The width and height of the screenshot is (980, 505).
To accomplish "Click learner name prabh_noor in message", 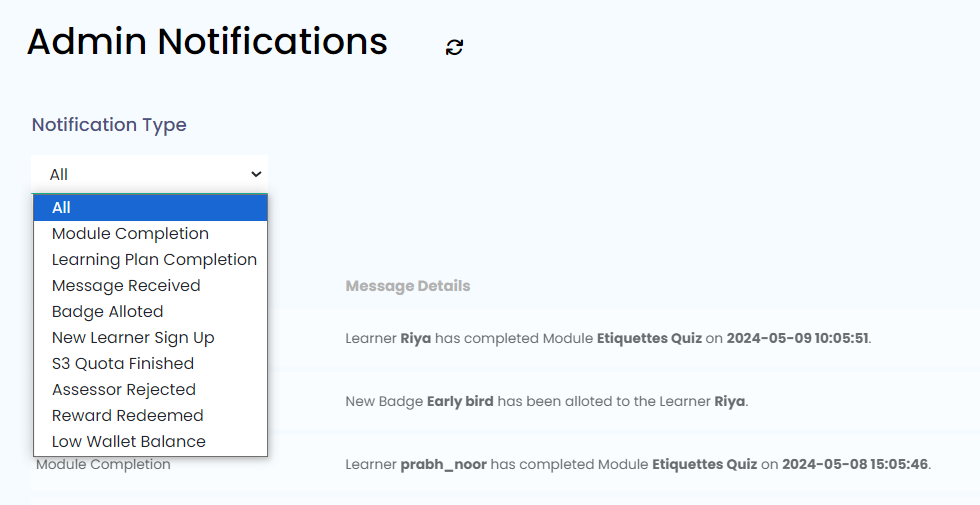I will pyautogui.click(x=443, y=465).
